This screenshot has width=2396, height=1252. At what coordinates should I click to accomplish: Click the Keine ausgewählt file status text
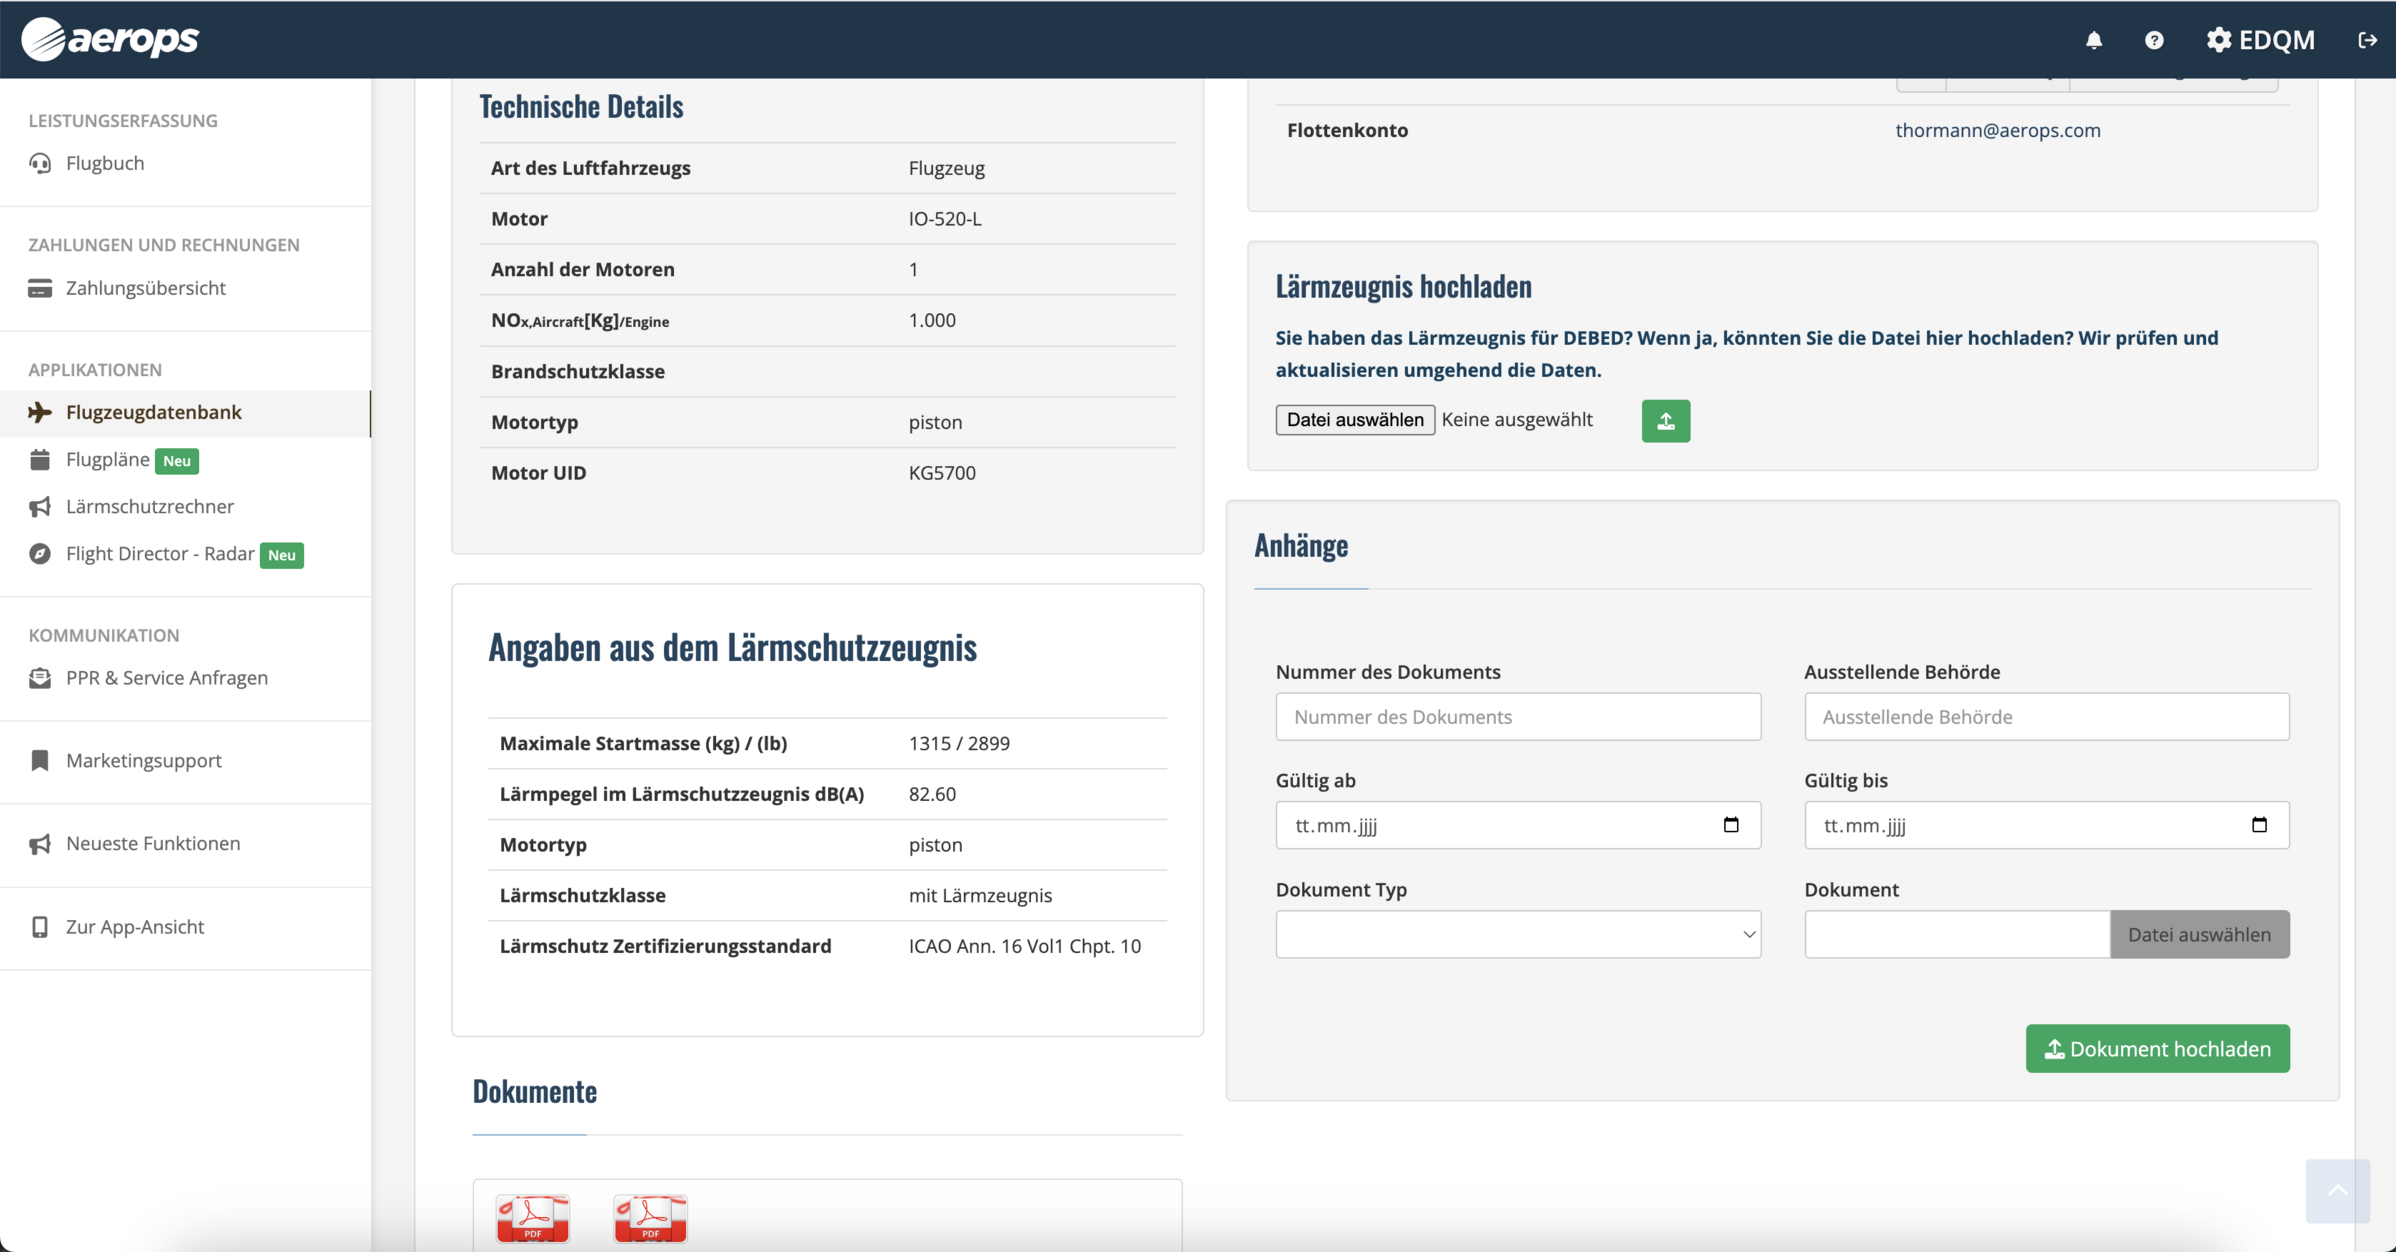pyautogui.click(x=1517, y=420)
